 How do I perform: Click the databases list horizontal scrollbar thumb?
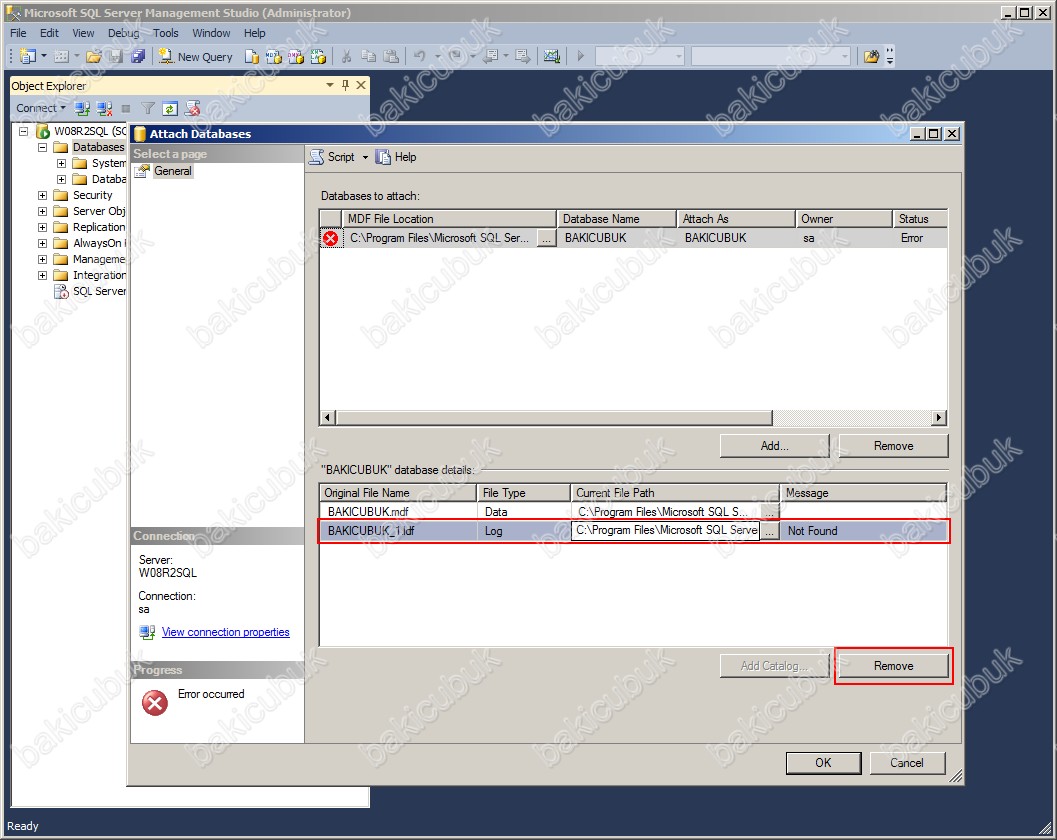[553, 417]
